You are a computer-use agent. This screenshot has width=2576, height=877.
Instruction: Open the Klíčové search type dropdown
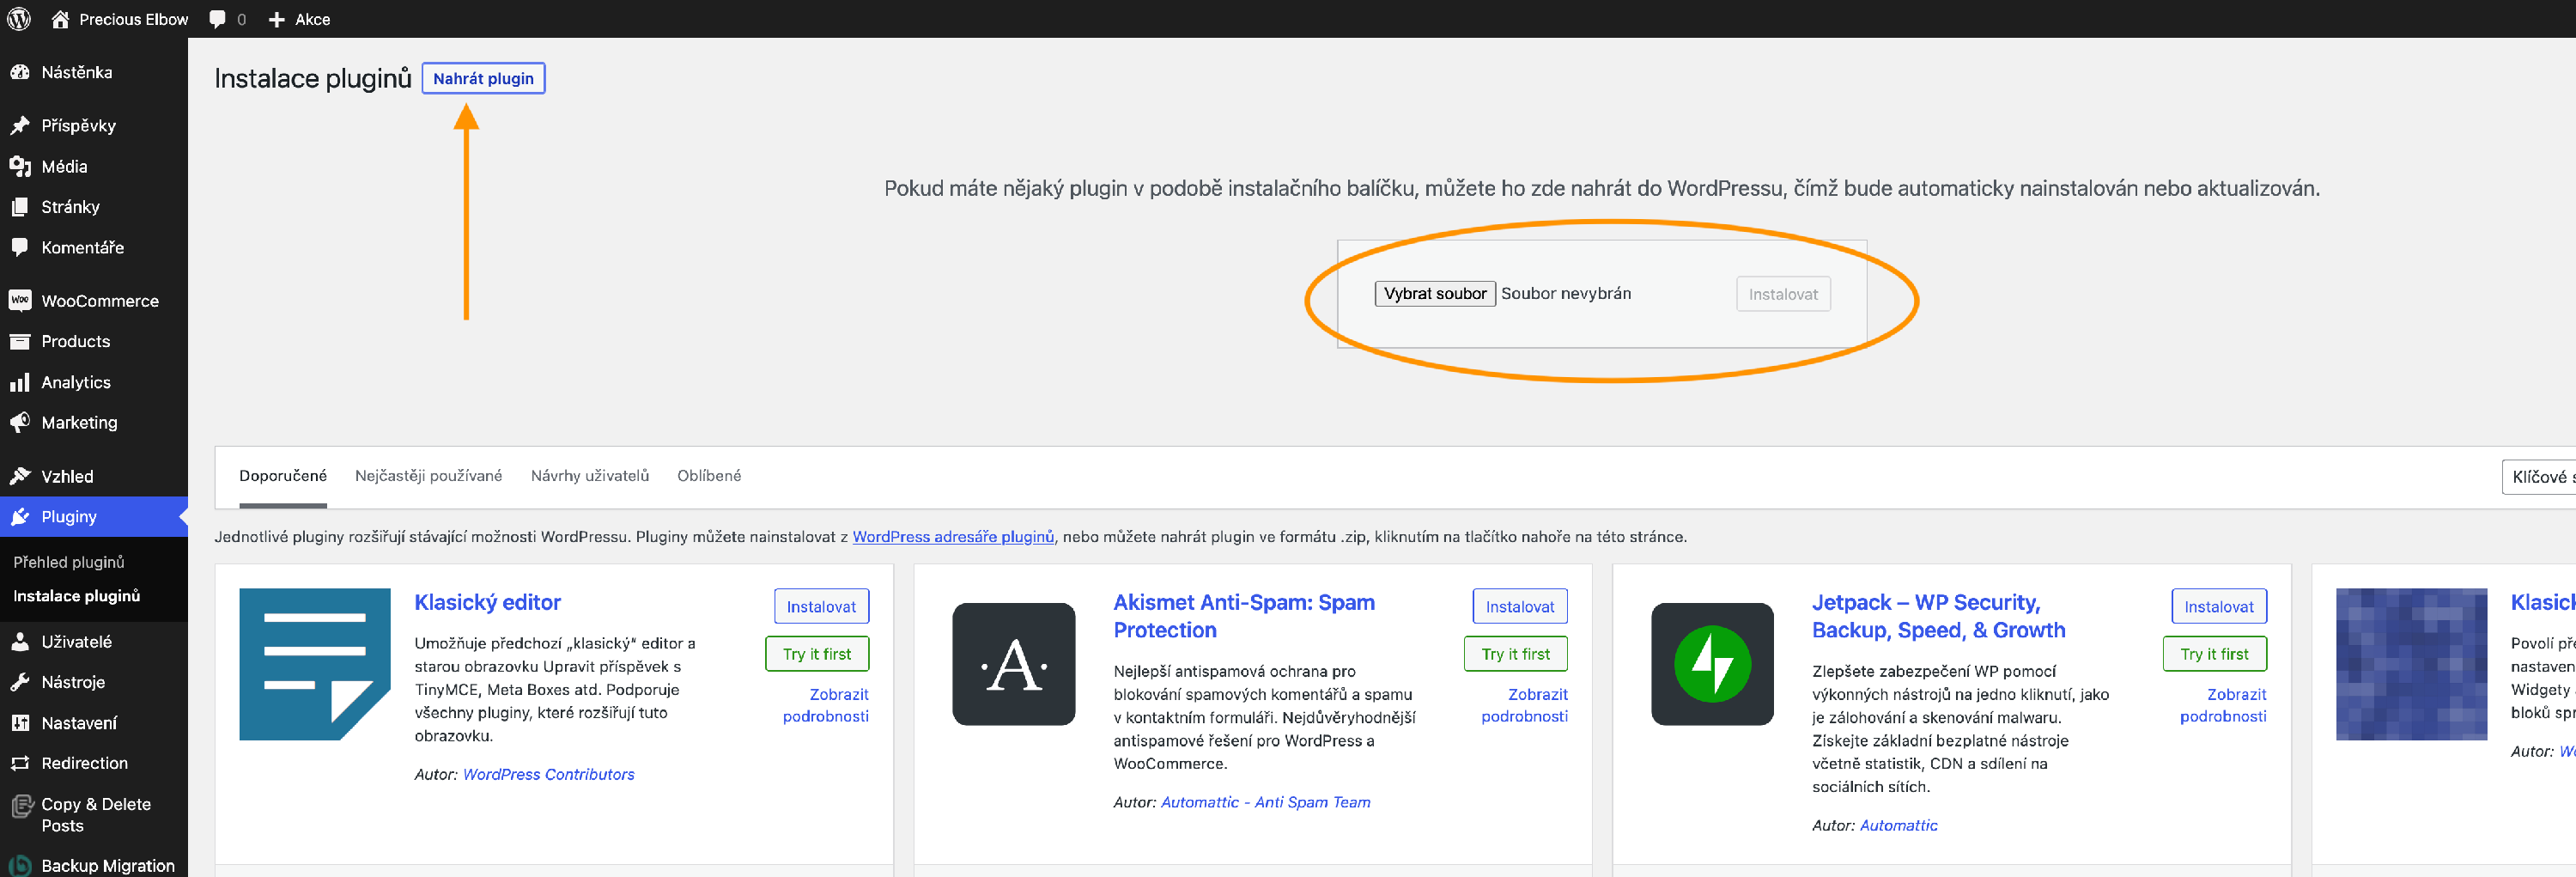(x=2538, y=477)
